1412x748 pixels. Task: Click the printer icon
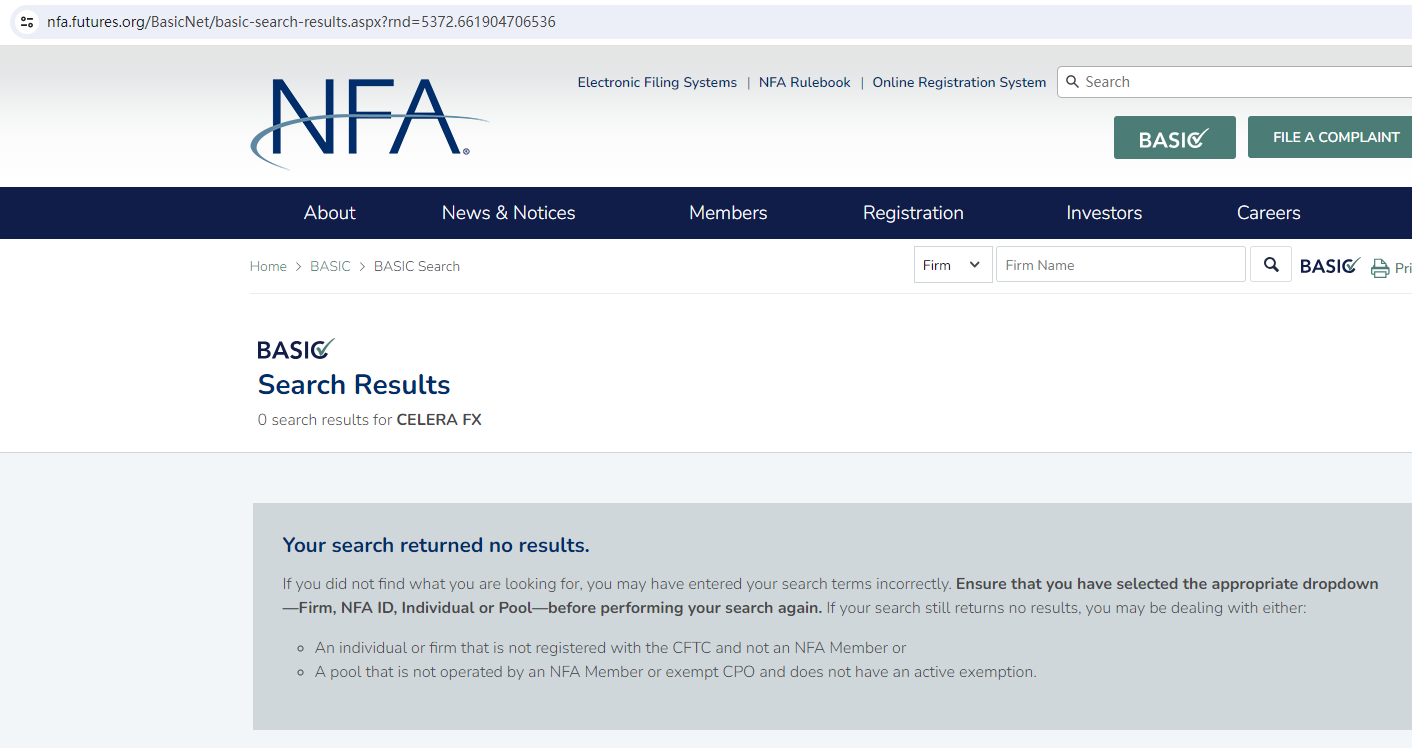point(1380,268)
